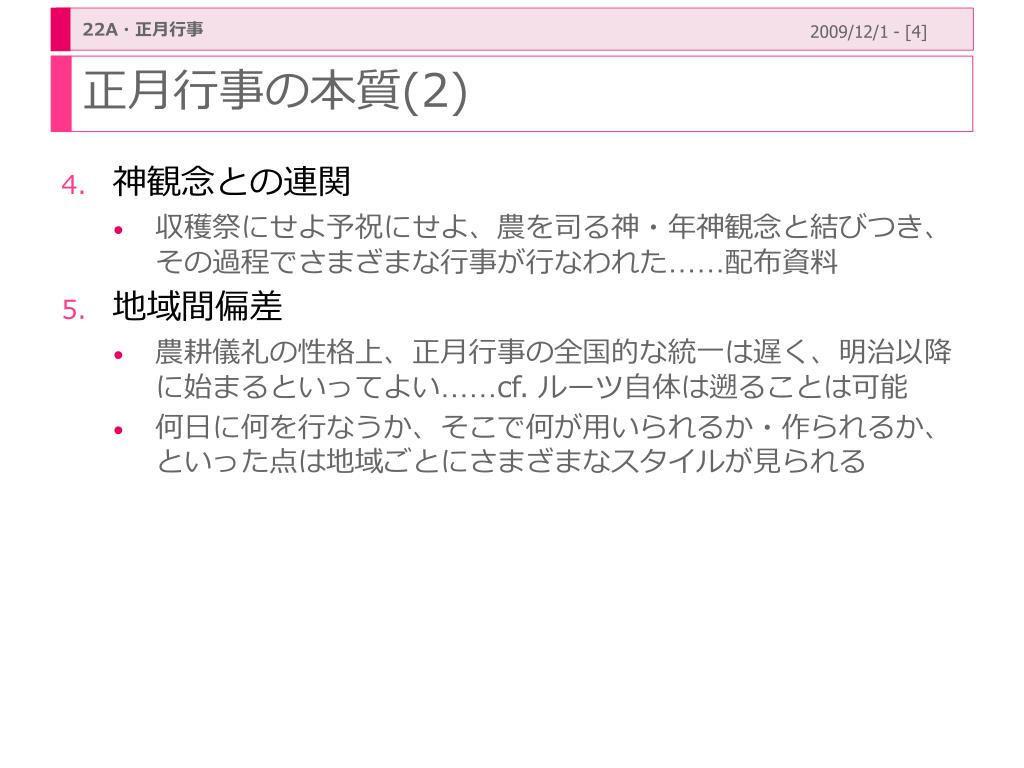This screenshot has width=1024, height=768.
Task: Click the line containing cf. ルーツ自体は遡ることは可能
Action: (x=531, y=387)
